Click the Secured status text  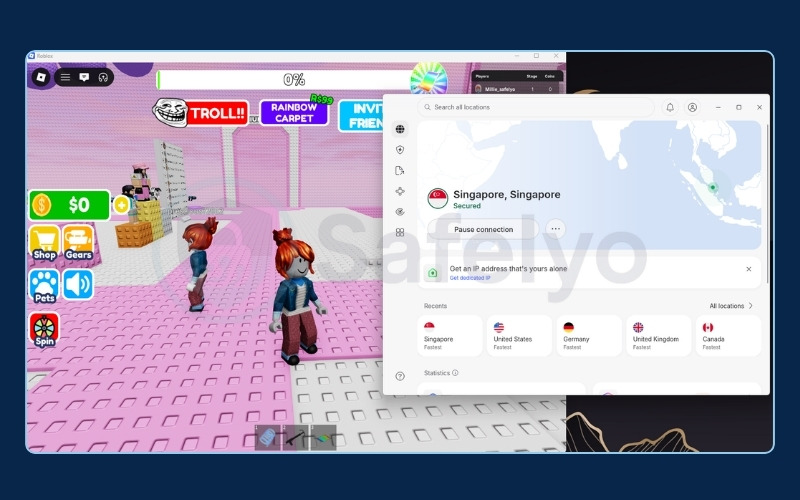(x=467, y=206)
